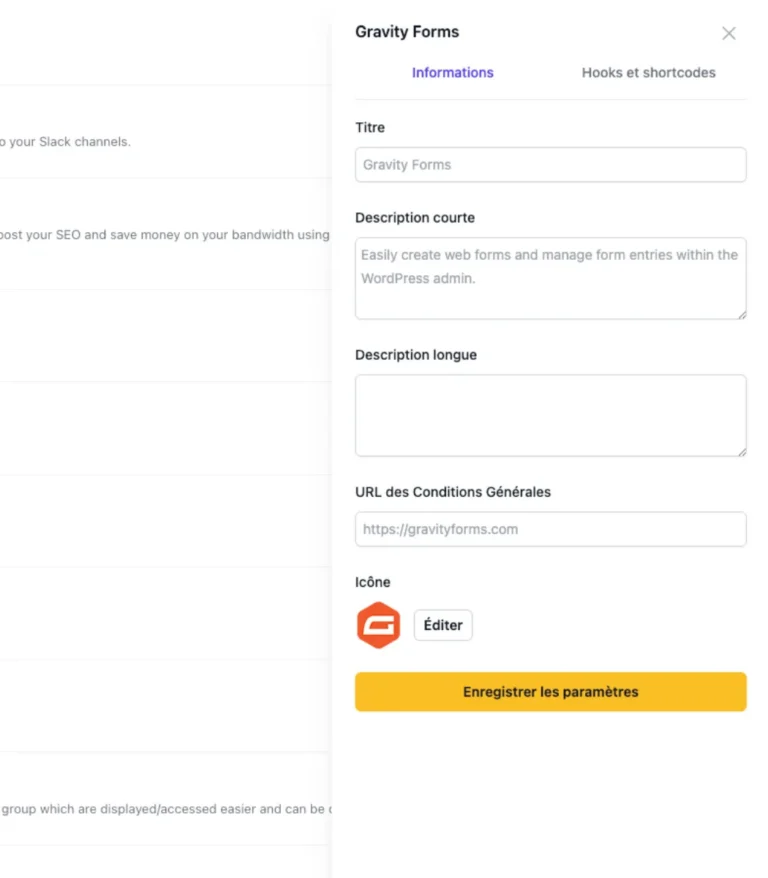Save with Enregistrer les paramètres button
This screenshot has width=768, height=878.
tap(550, 692)
